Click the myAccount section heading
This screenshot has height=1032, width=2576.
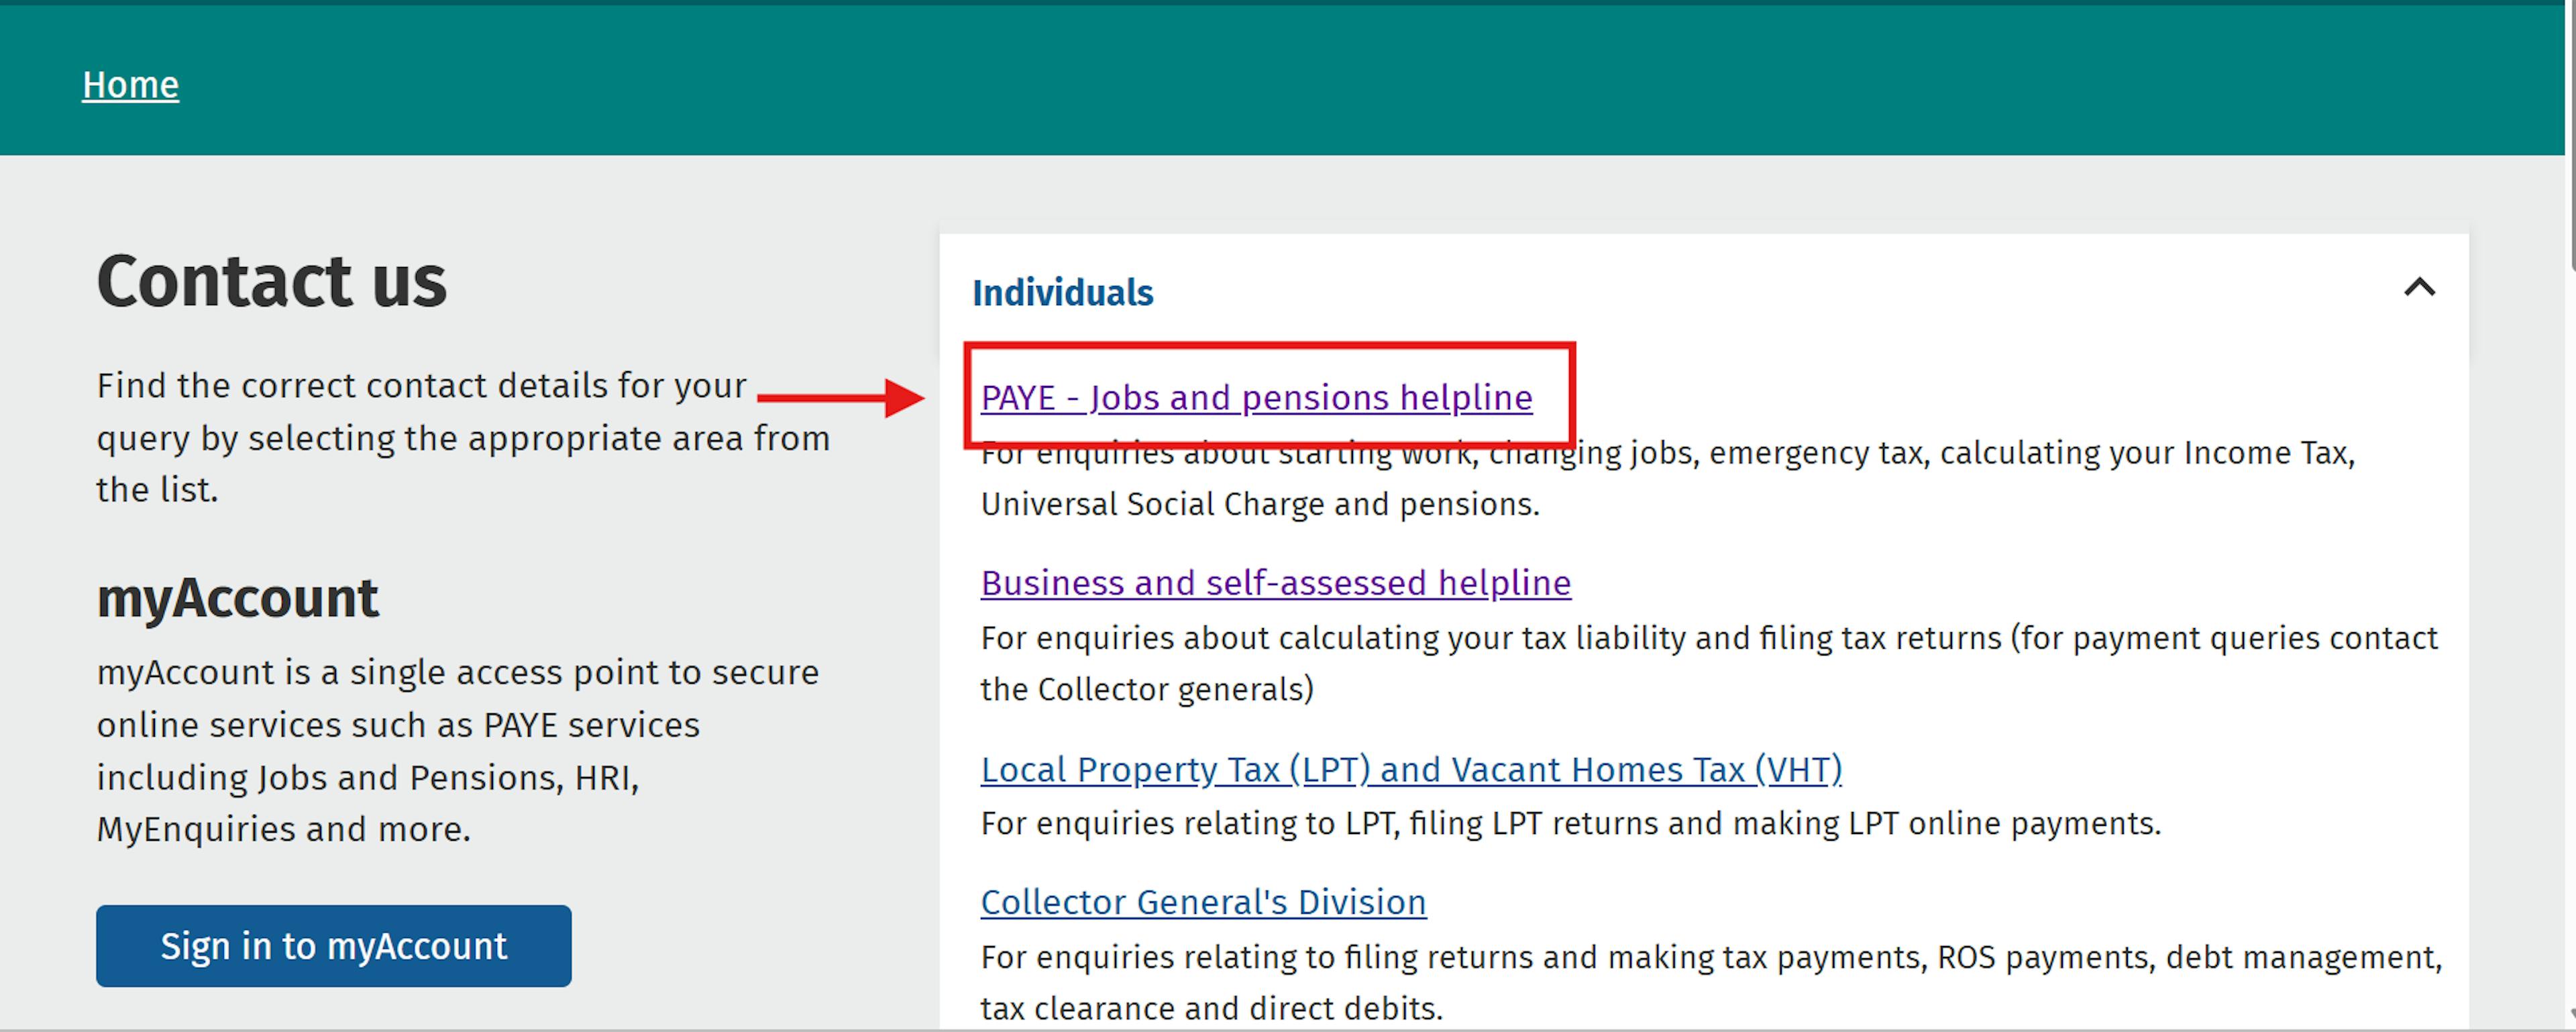(x=237, y=598)
